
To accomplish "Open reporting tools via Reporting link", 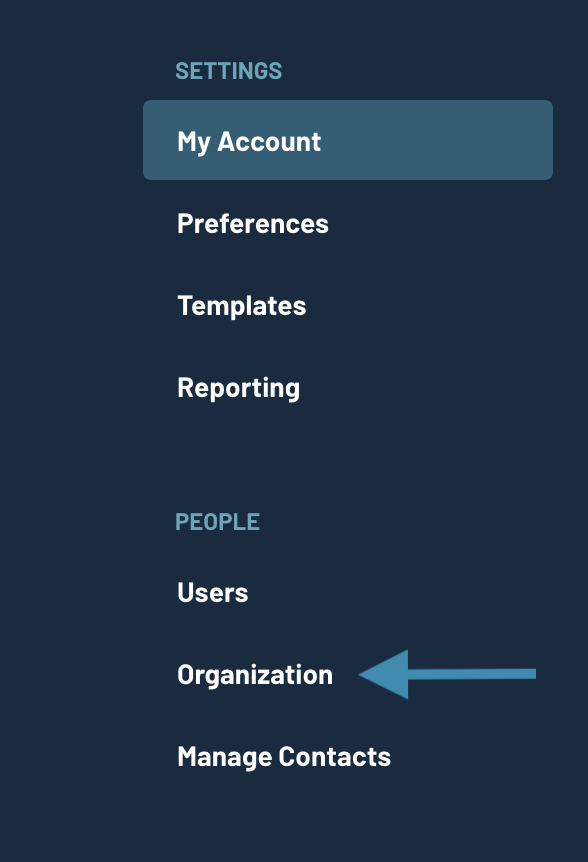I will coord(238,388).
